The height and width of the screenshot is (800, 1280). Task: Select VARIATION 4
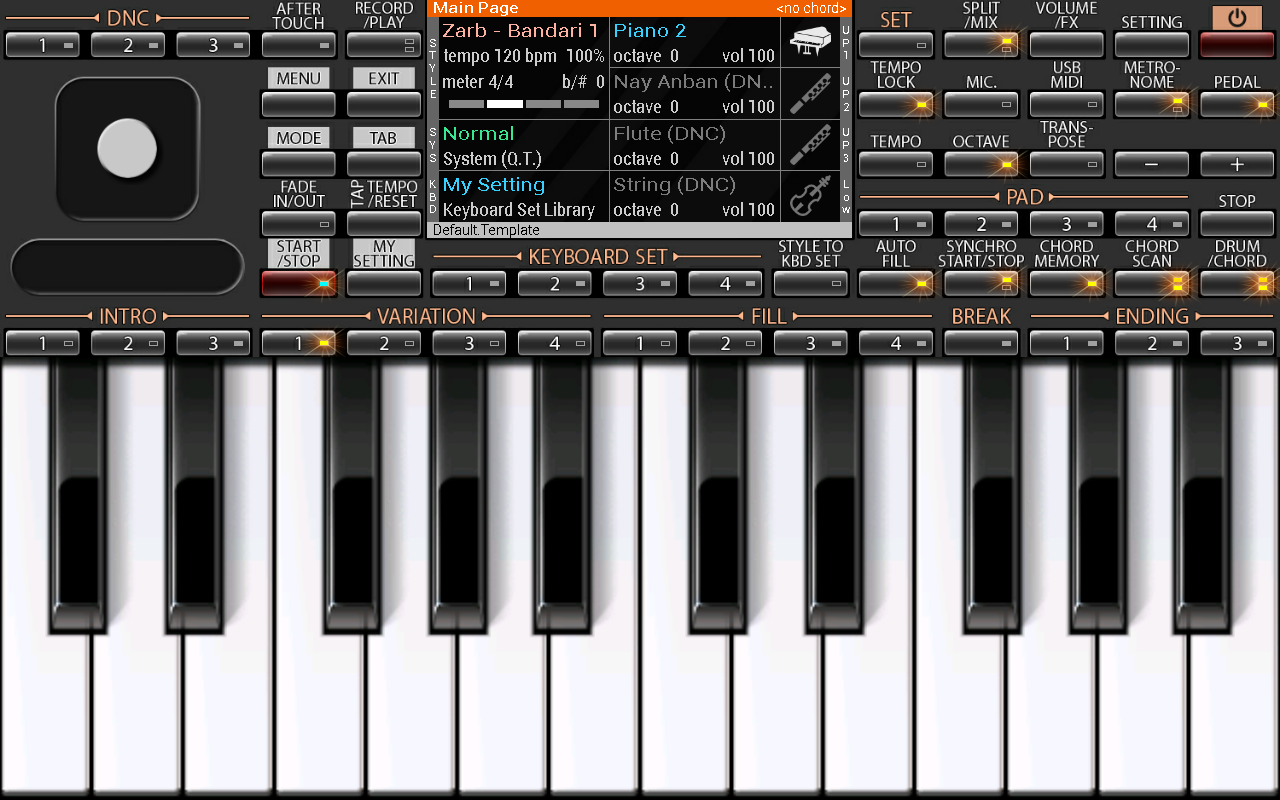click(555, 343)
